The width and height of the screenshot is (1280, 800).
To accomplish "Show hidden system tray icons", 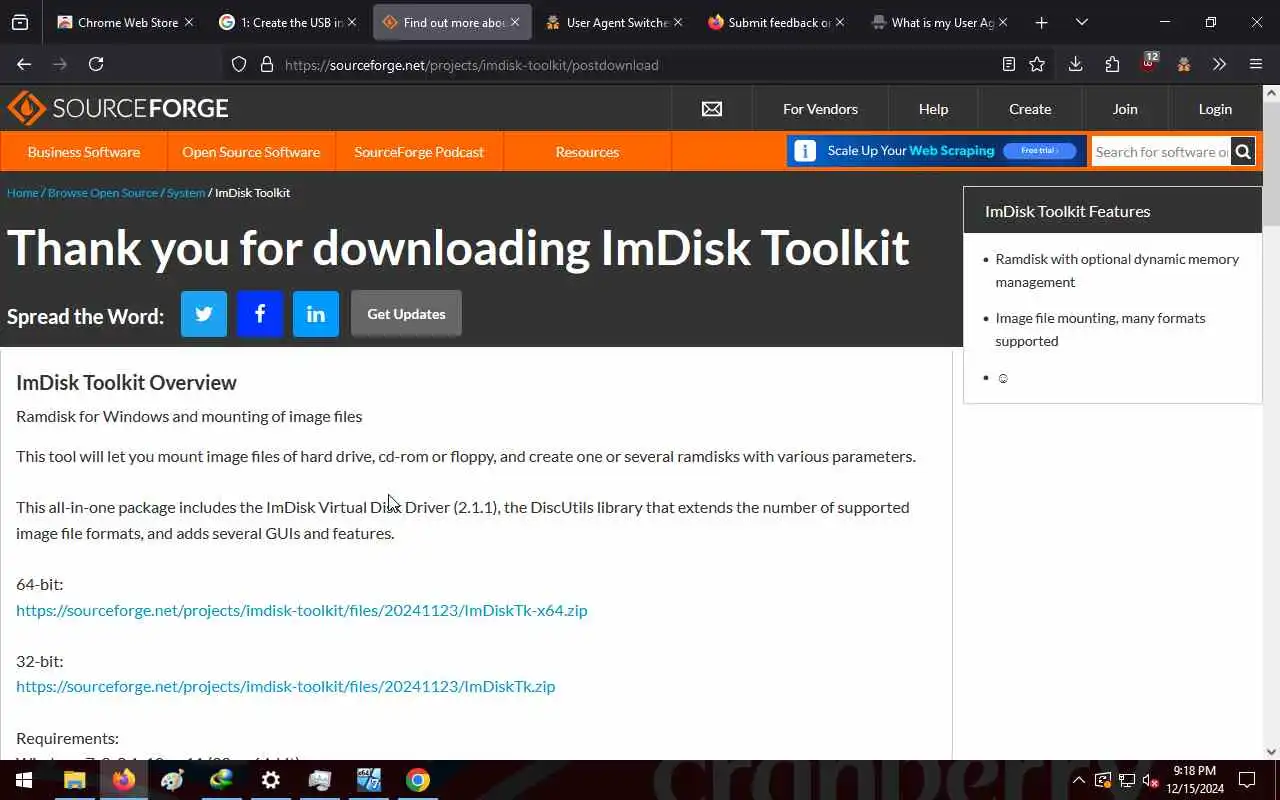I will [1079, 780].
